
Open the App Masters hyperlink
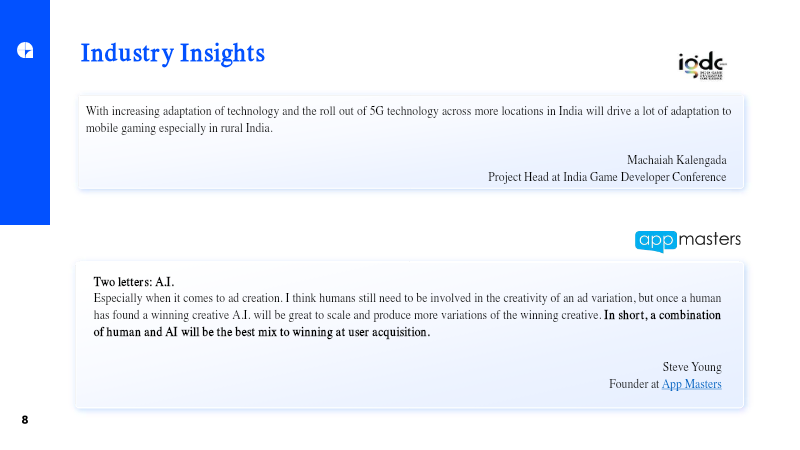[691, 384]
